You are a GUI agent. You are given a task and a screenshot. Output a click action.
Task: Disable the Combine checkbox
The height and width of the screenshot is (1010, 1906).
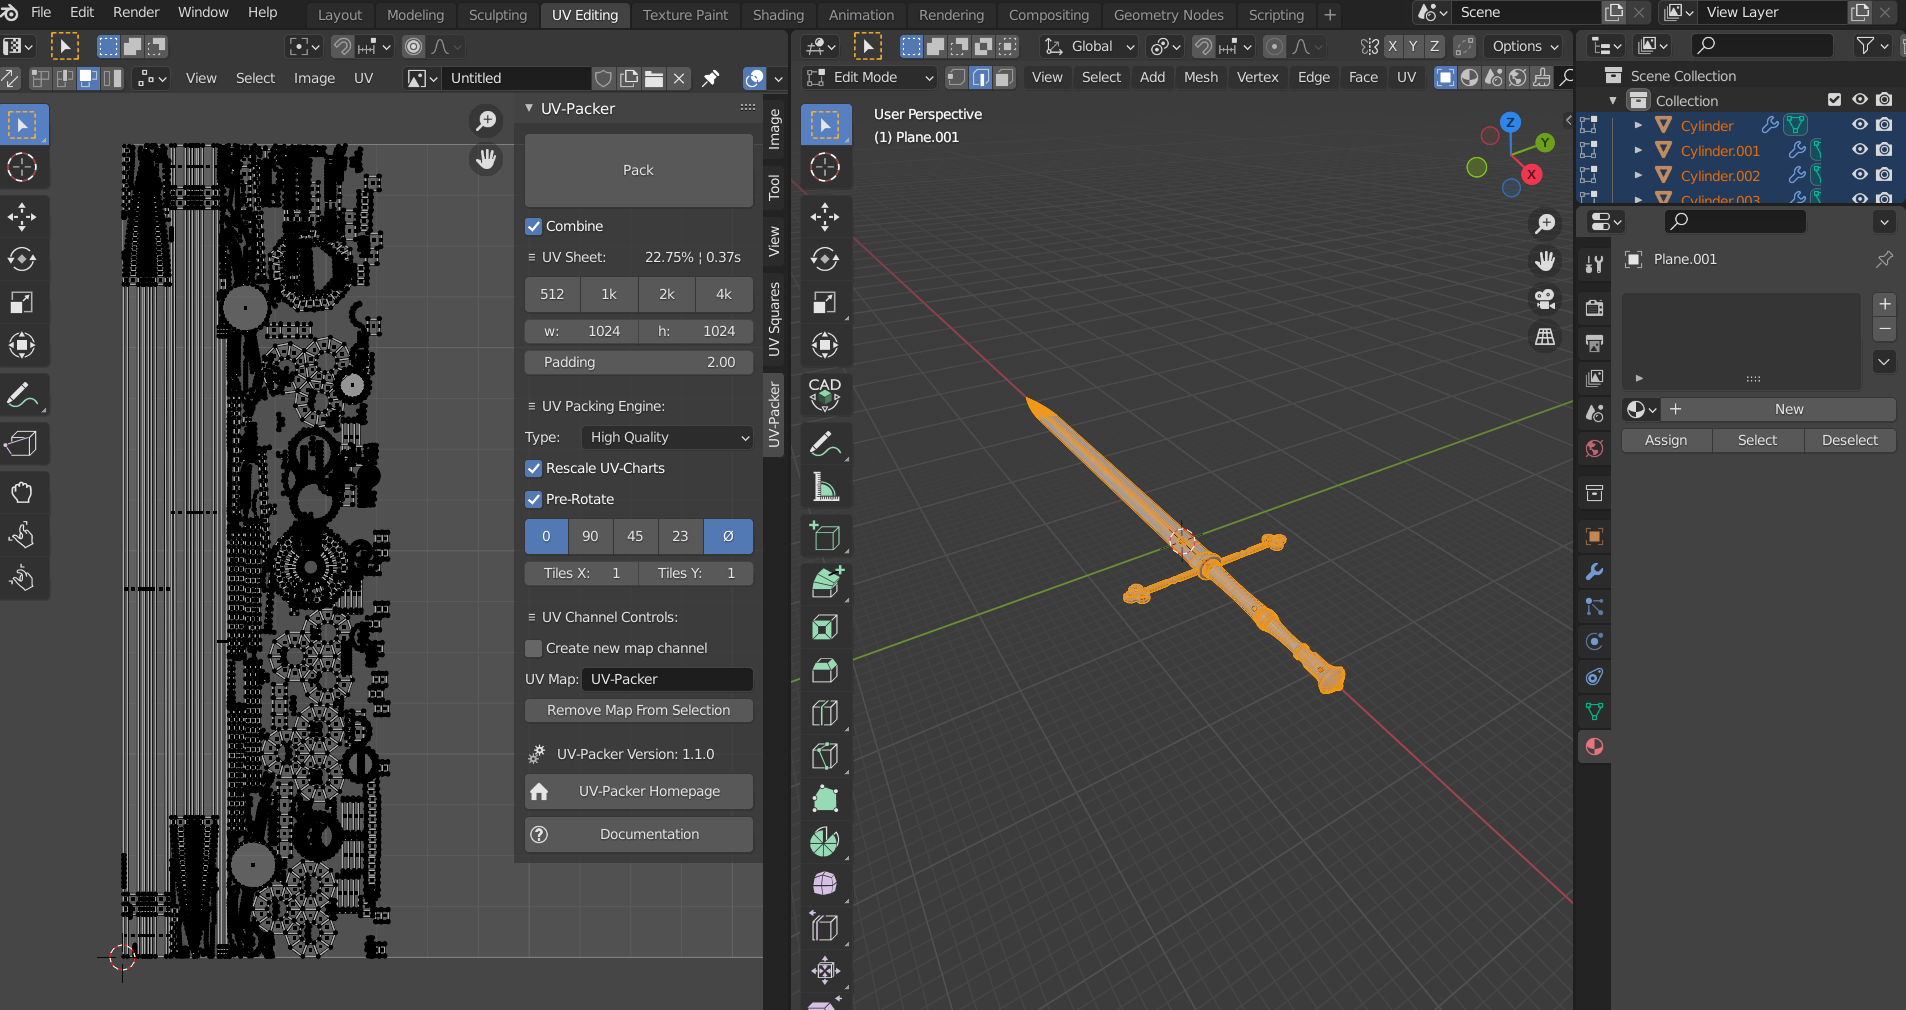[x=534, y=227]
